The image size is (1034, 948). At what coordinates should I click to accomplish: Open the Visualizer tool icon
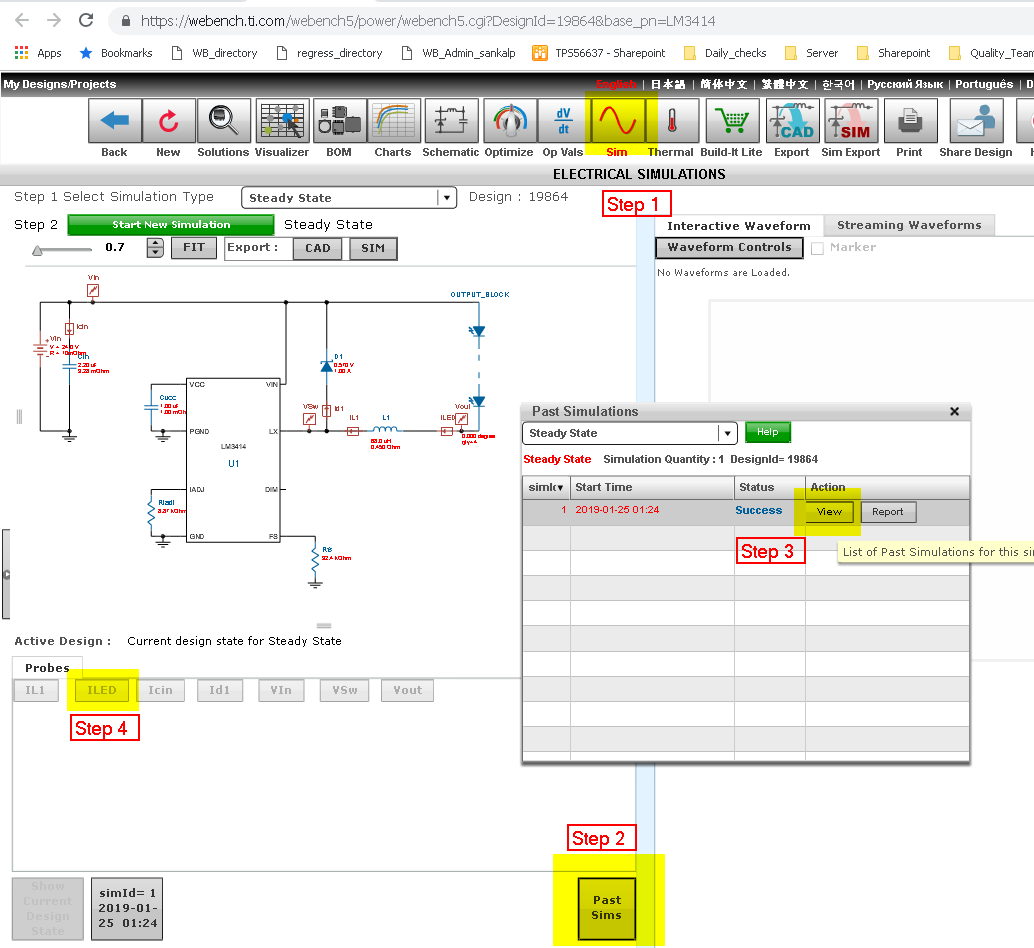282,121
